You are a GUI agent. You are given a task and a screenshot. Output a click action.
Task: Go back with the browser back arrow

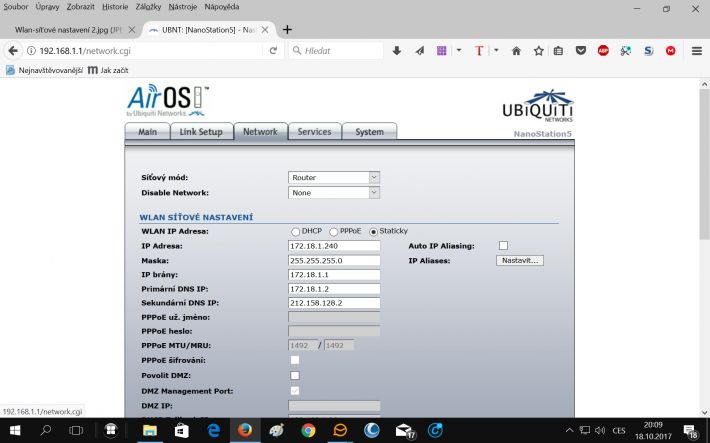13,51
